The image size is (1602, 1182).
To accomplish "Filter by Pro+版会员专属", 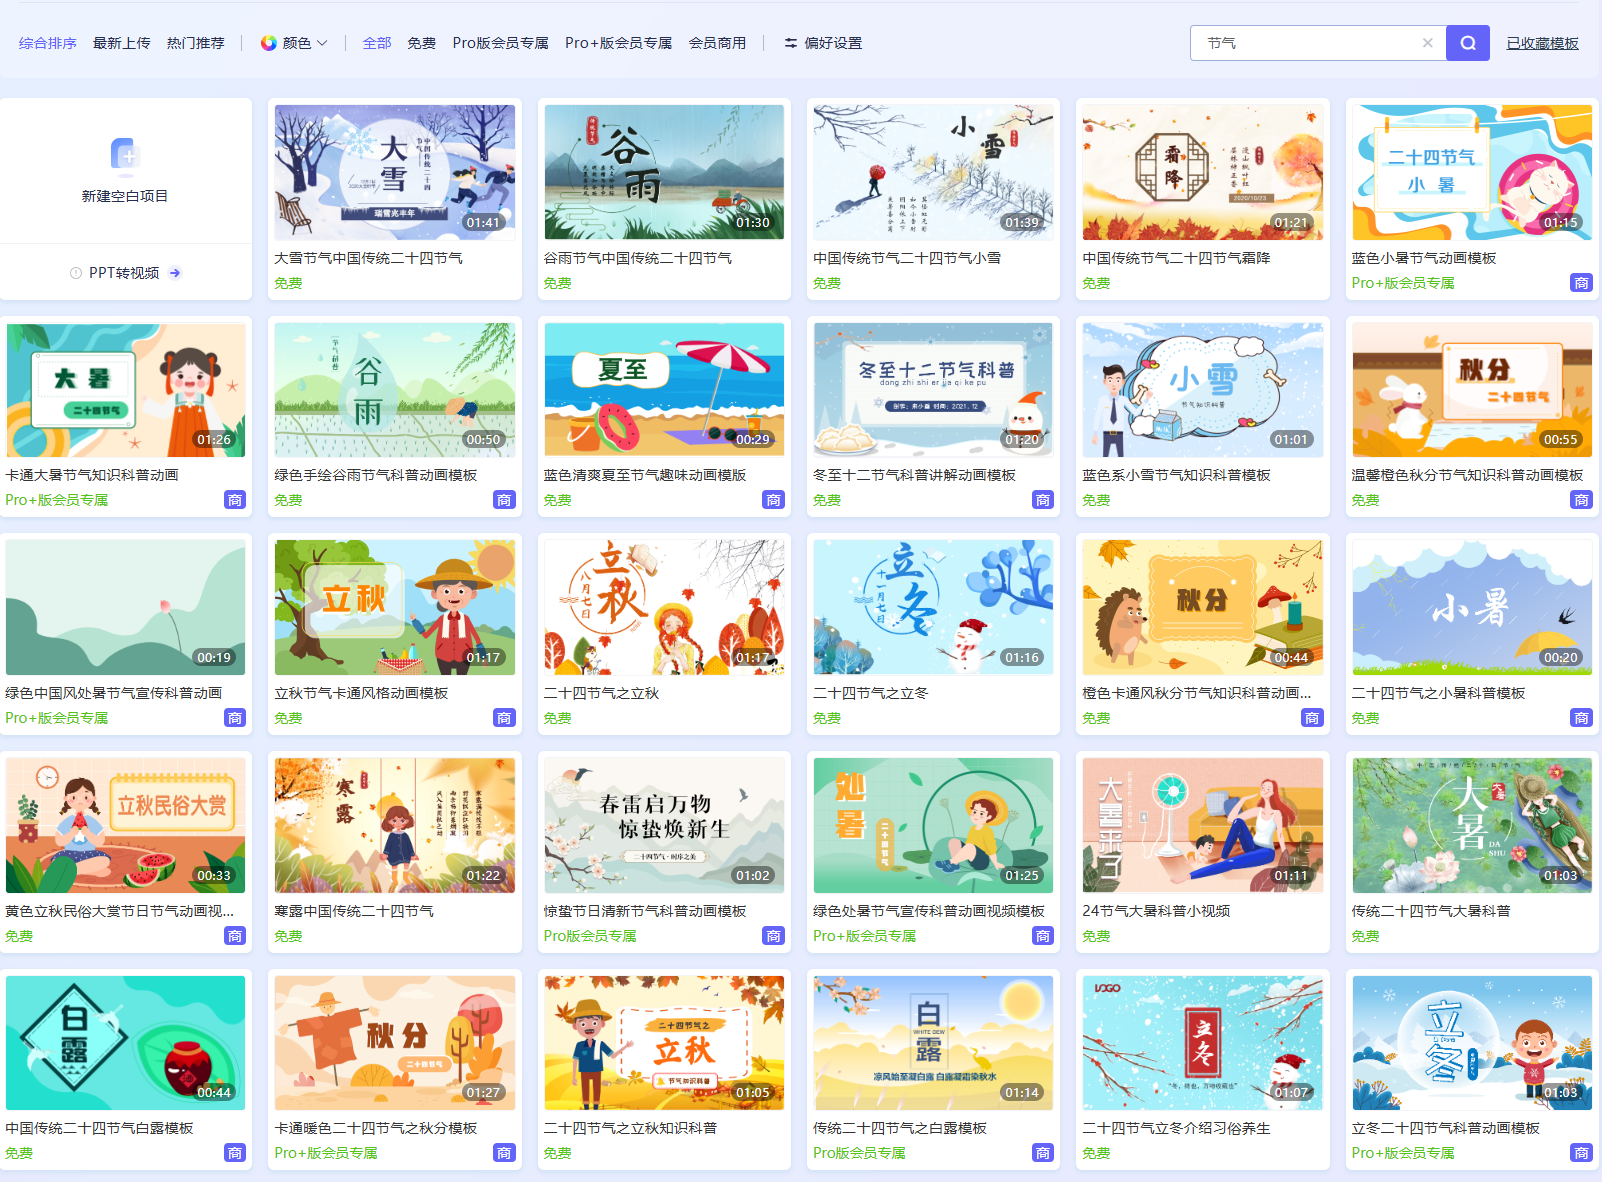I will pyautogui.click(x=618, y=43).
